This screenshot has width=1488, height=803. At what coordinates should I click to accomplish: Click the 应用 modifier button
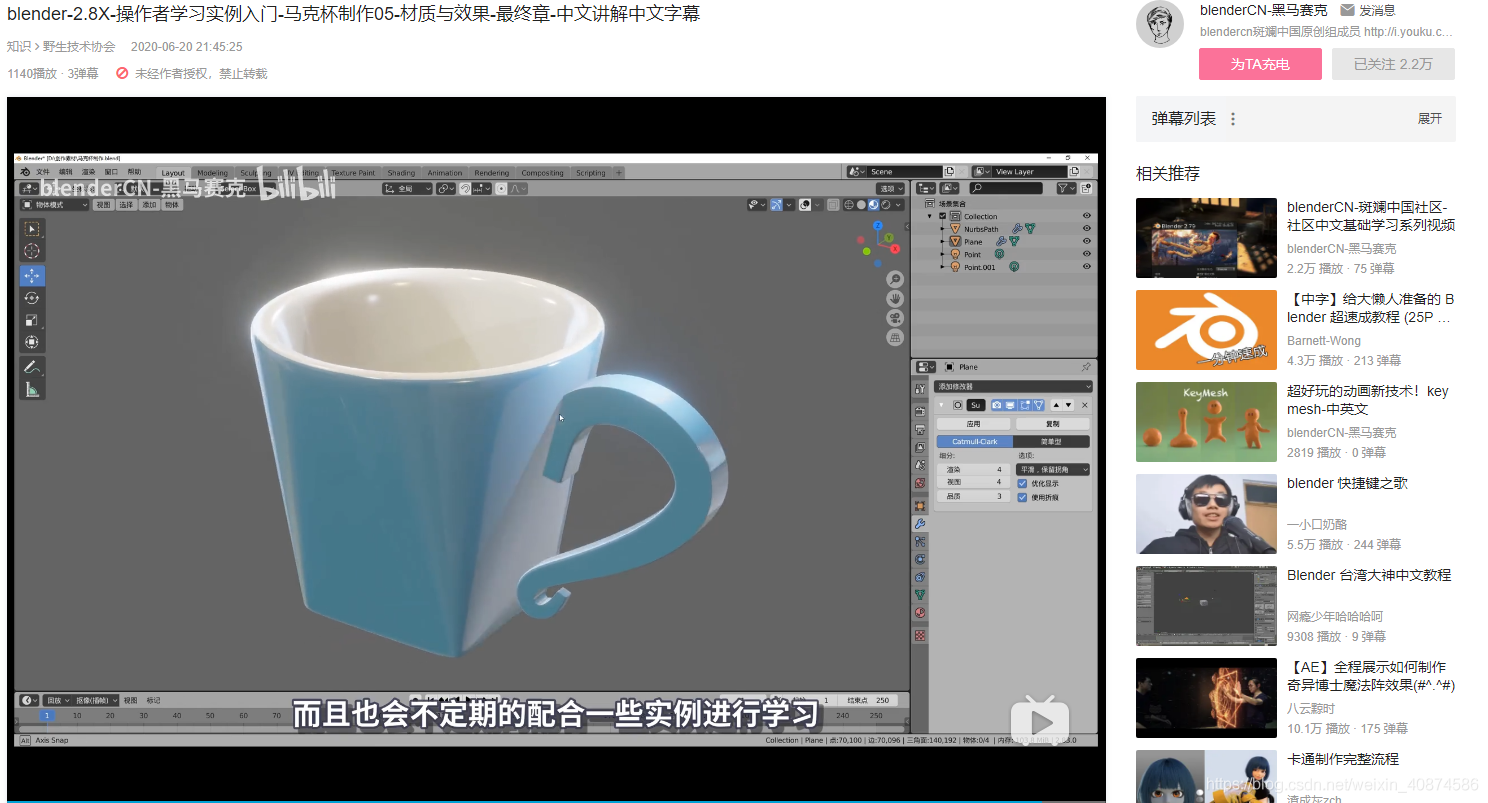point(974,424)
